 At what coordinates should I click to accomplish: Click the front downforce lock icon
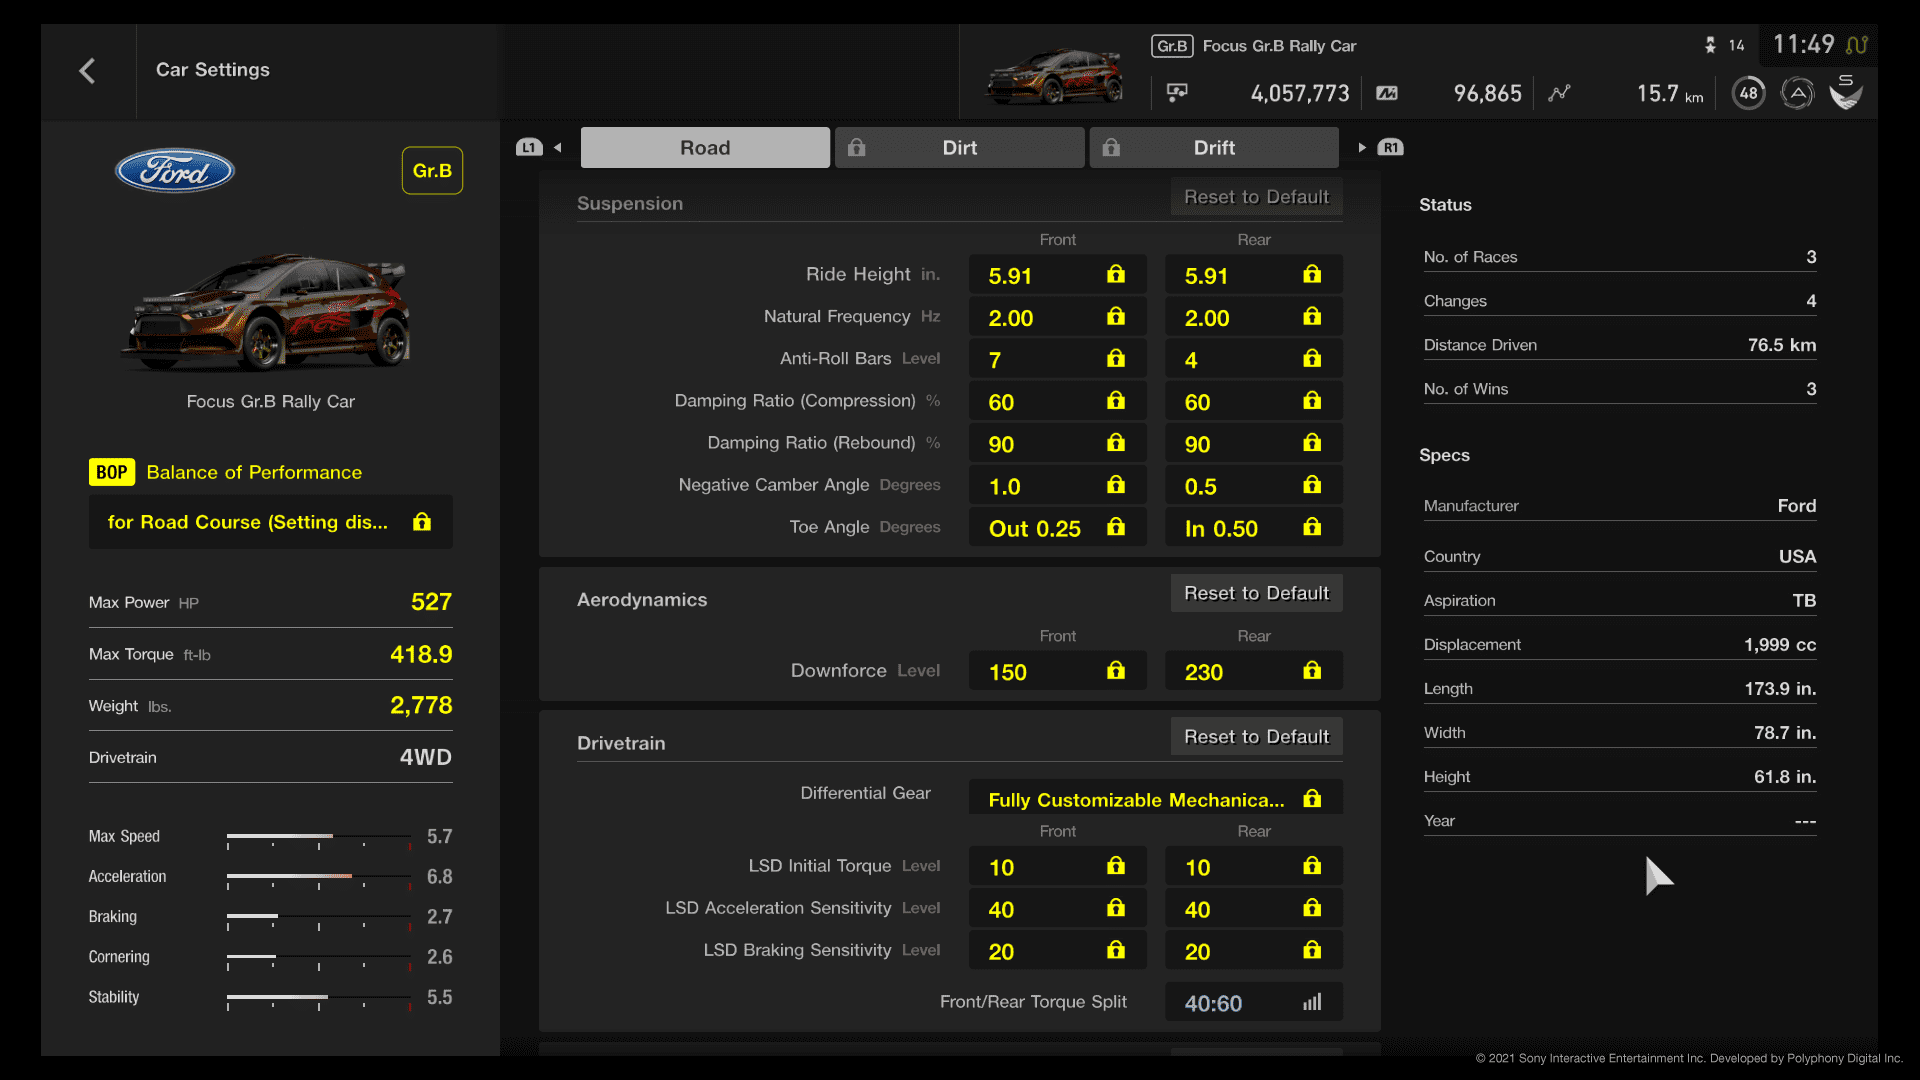click(x=1116, y=673)
